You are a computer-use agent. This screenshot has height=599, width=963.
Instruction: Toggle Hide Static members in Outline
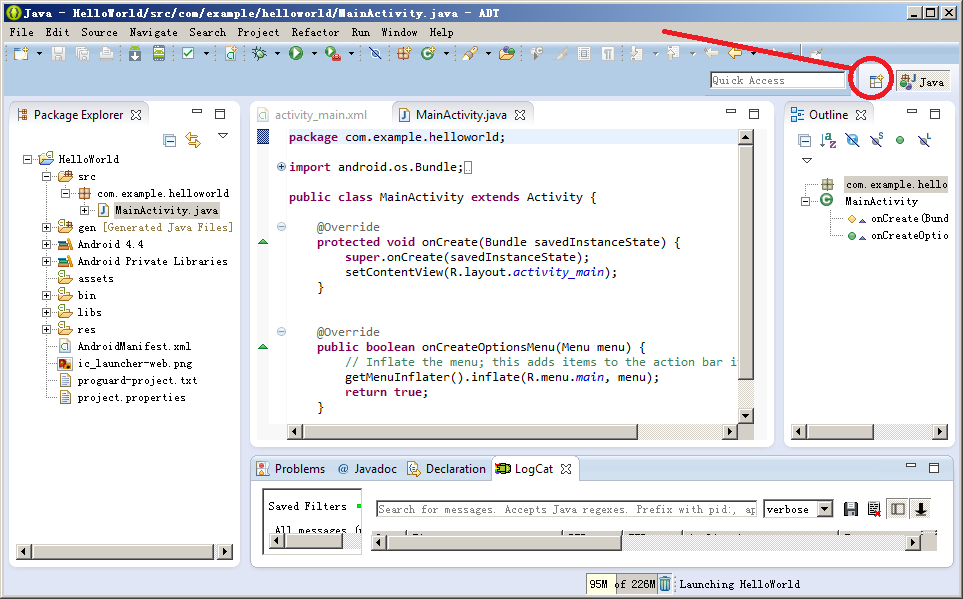[x=876, y=141]
